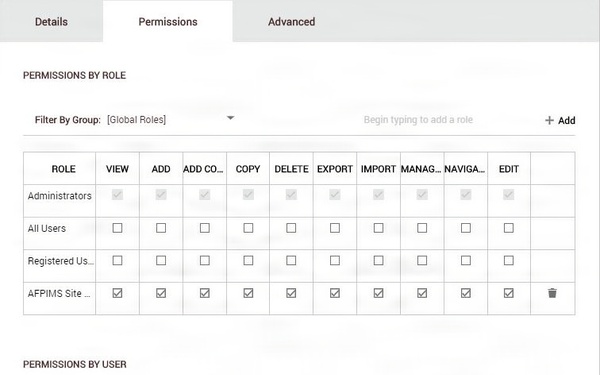Check Export for All Users
600x375 pixels.
click(335, 228)
